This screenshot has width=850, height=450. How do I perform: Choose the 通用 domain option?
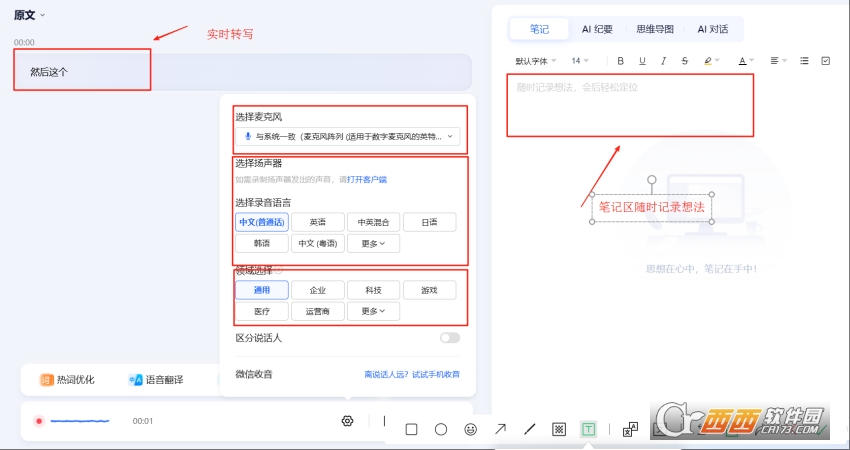click(262, 290)
